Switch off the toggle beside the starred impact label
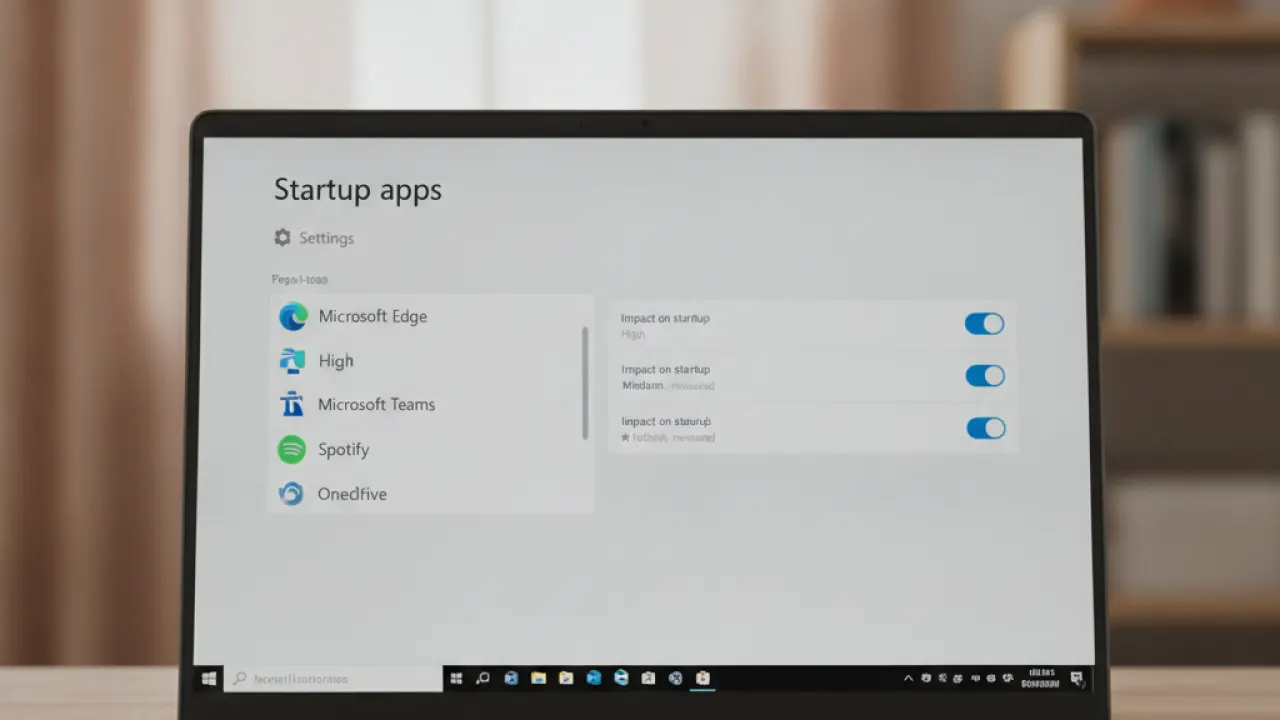Screen dimensions: 1280x720 coord(986,428)
